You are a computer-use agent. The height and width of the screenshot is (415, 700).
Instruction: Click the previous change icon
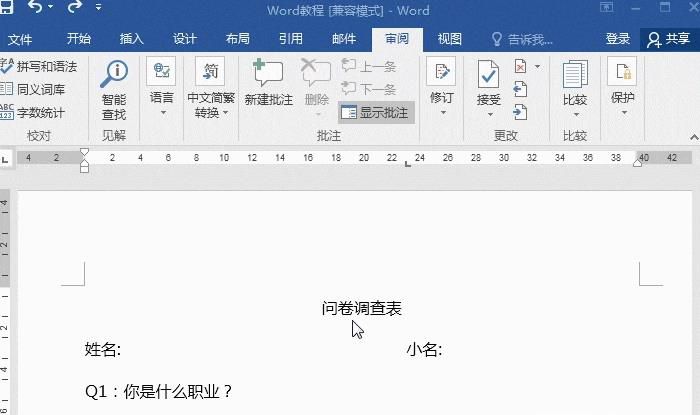520,89
